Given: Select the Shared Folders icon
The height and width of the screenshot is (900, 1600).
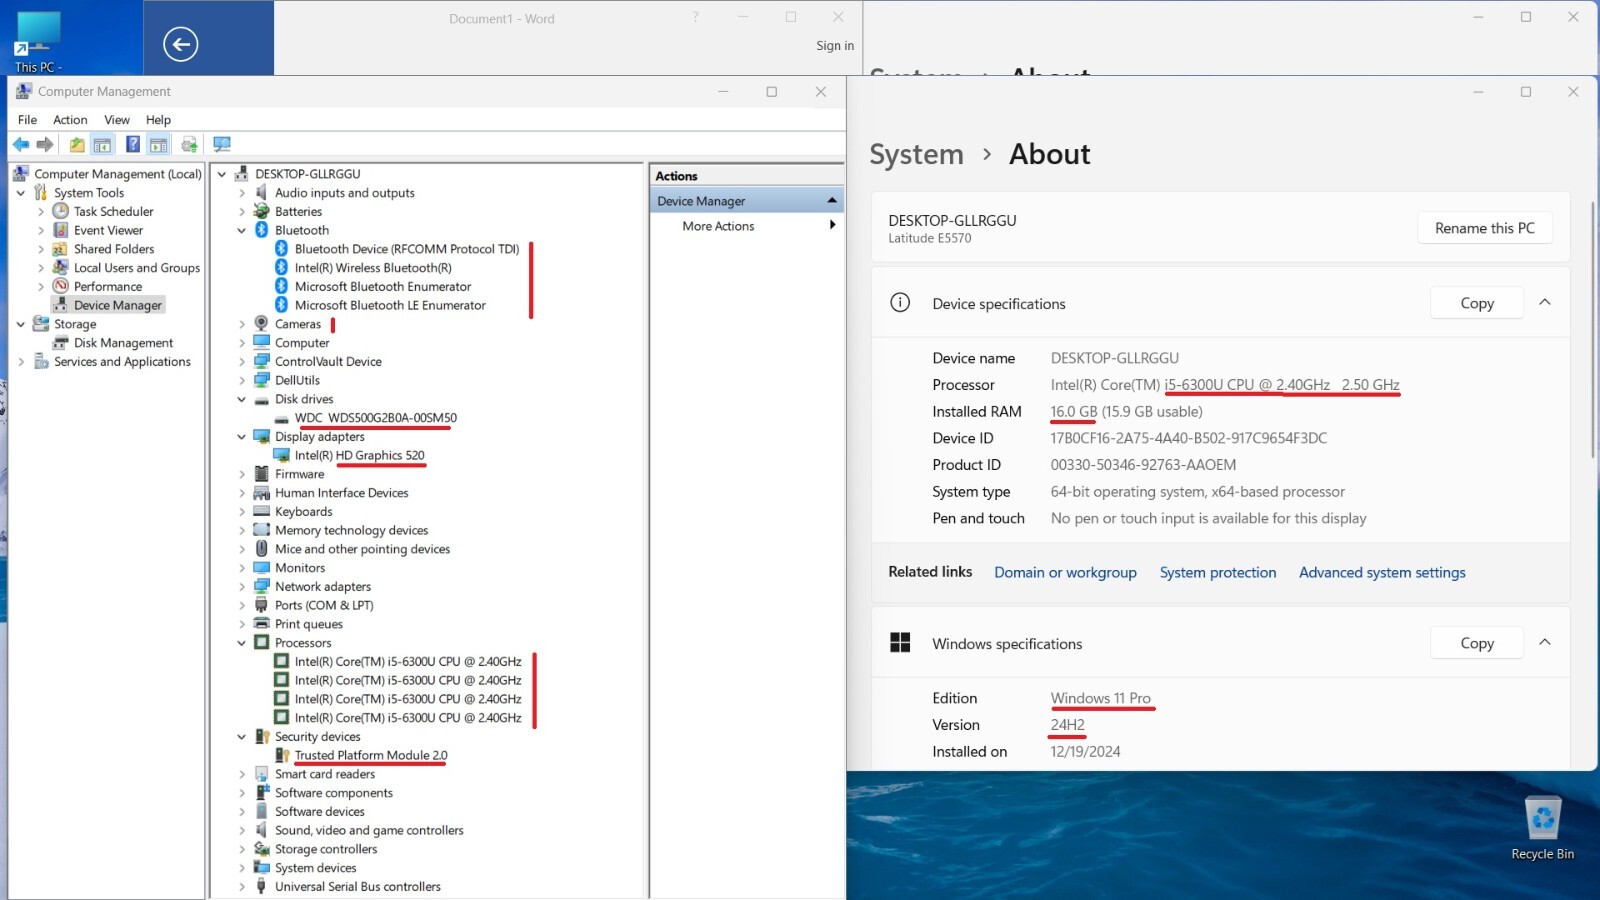Looking at the screenshot, I should click(61, 249).
